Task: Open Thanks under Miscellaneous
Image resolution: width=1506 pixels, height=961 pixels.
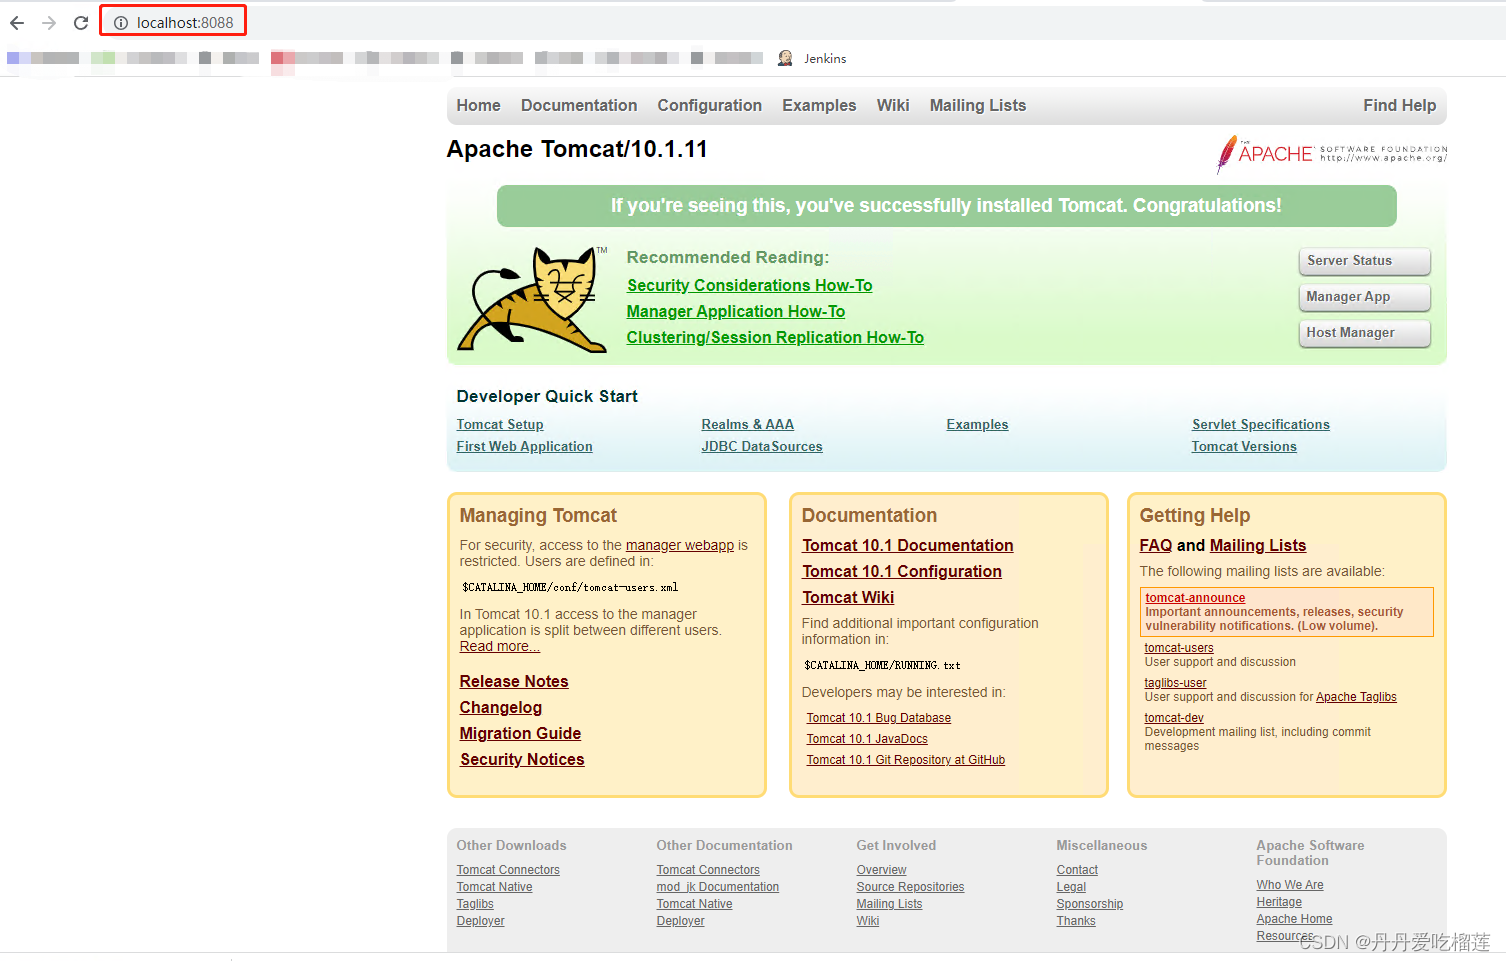Action: tap(1076, 921)
